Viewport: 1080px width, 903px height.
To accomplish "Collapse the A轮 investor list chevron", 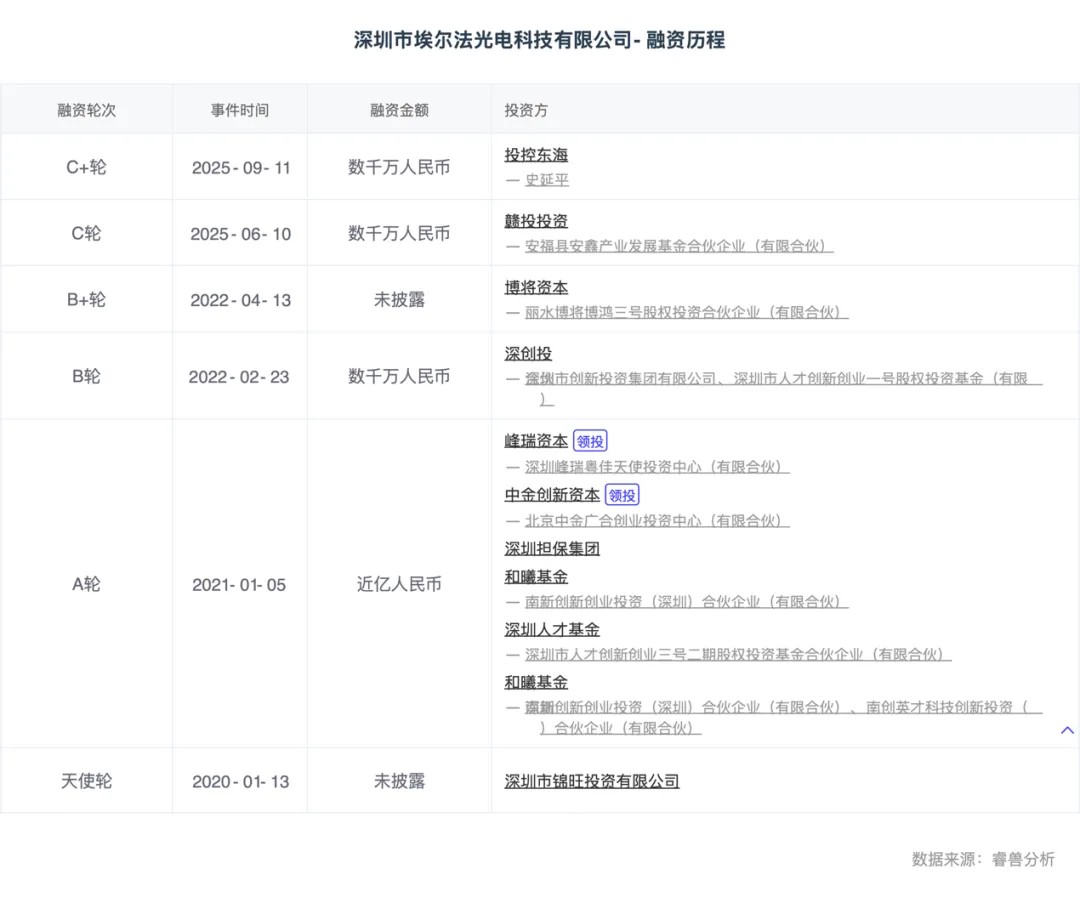I will click(x=1067, y=730).
